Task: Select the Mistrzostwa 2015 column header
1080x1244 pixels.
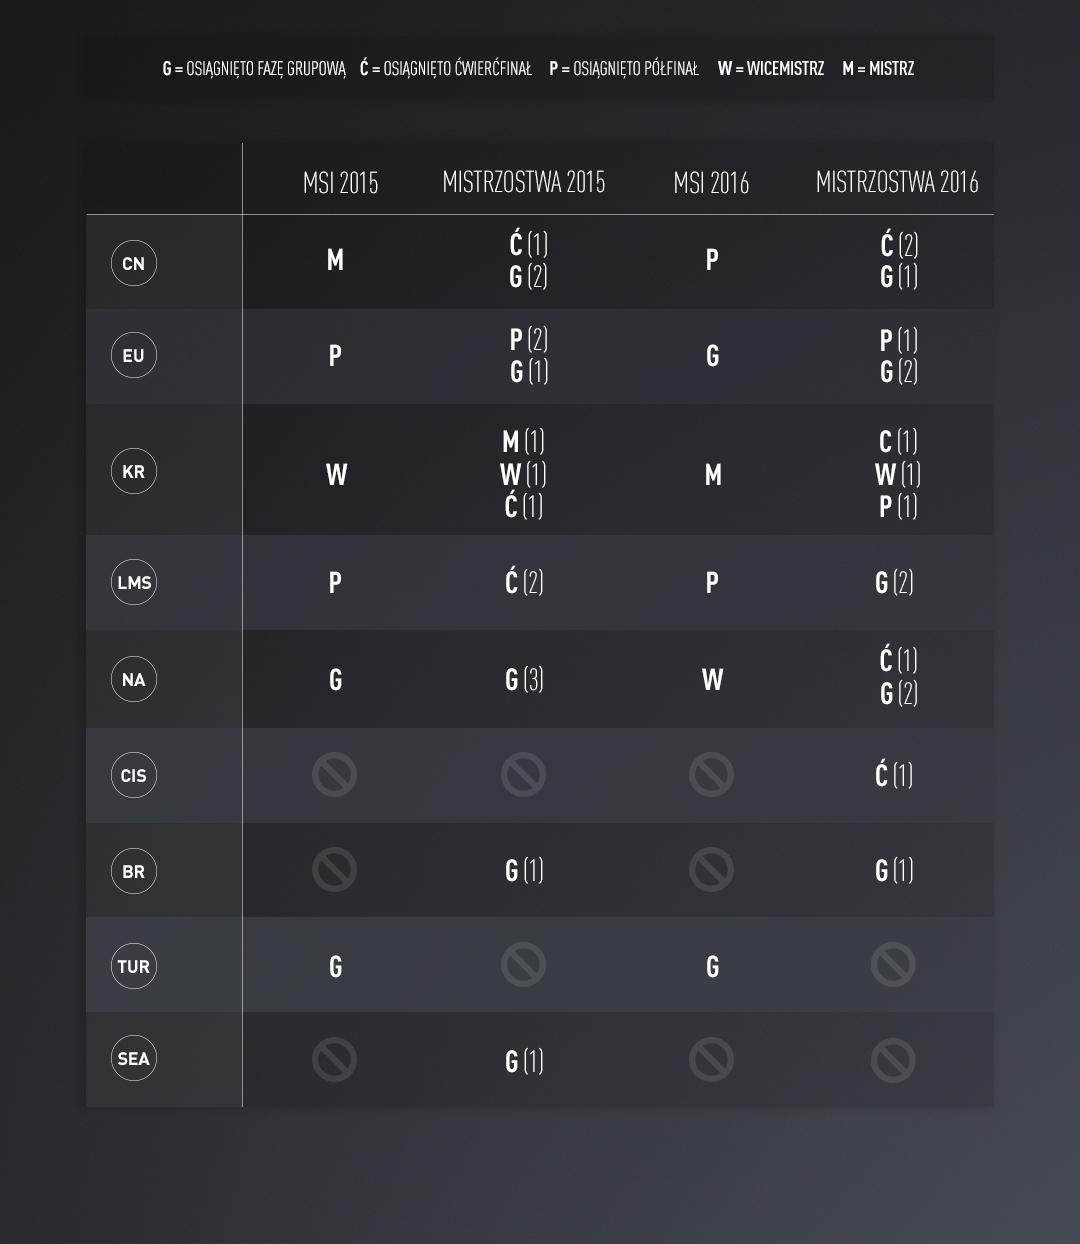Action: 524,182
